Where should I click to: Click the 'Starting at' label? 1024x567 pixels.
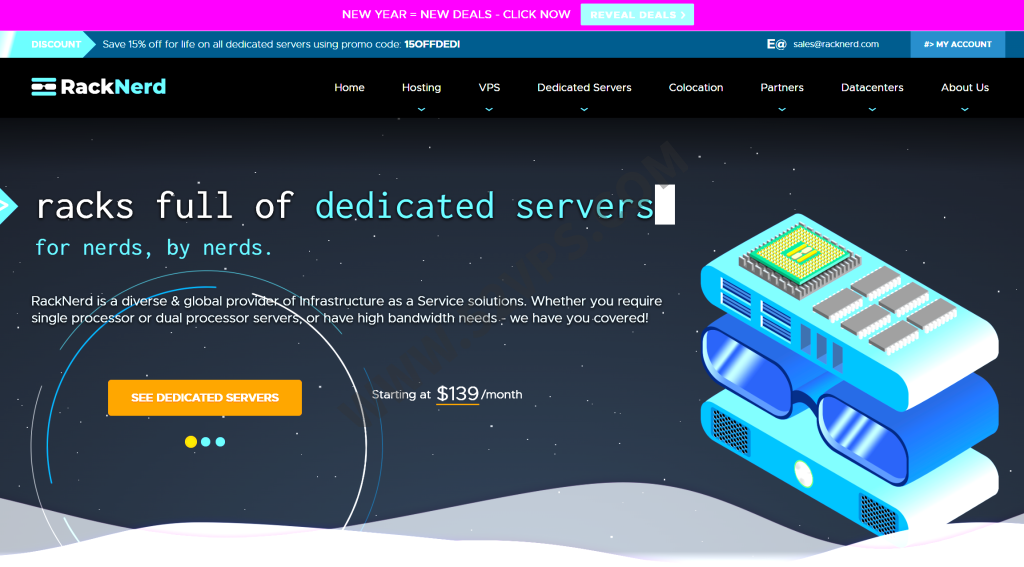(x=401, y=395)
